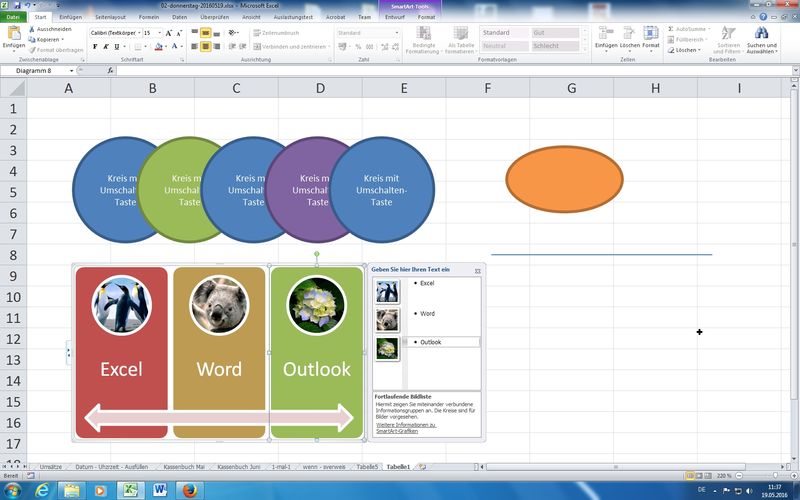Screen dimensions: 800x500
Task: Click the Ausschneiden scissors icon
Action: tap(31, 29)
